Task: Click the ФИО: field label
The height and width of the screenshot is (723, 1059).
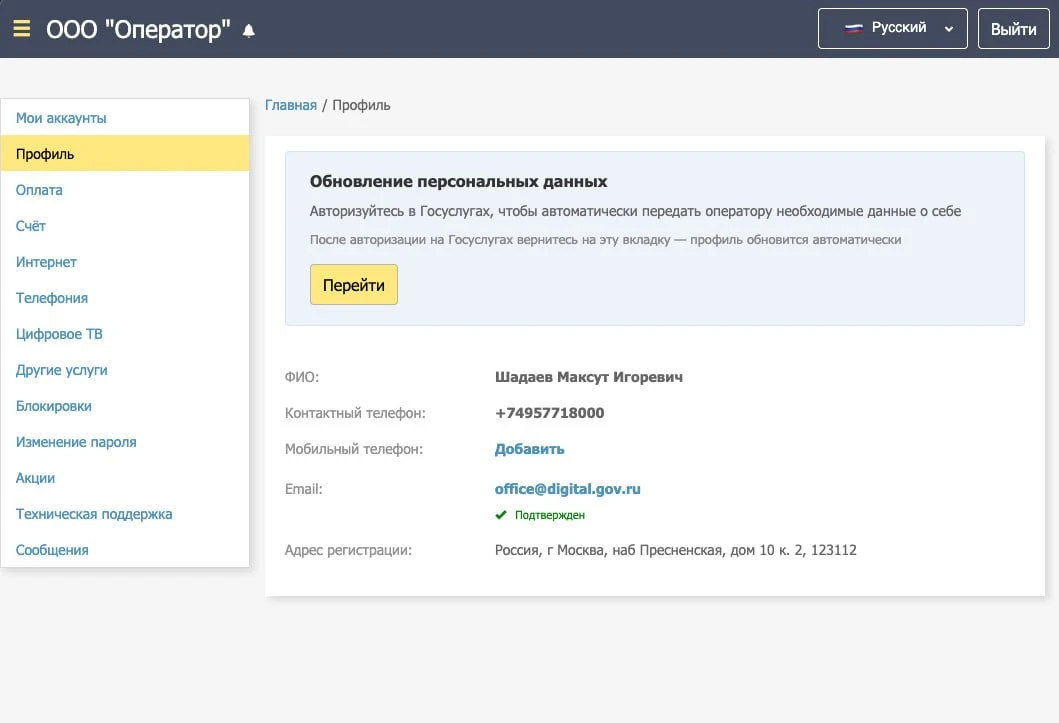Action: point(301,377)
